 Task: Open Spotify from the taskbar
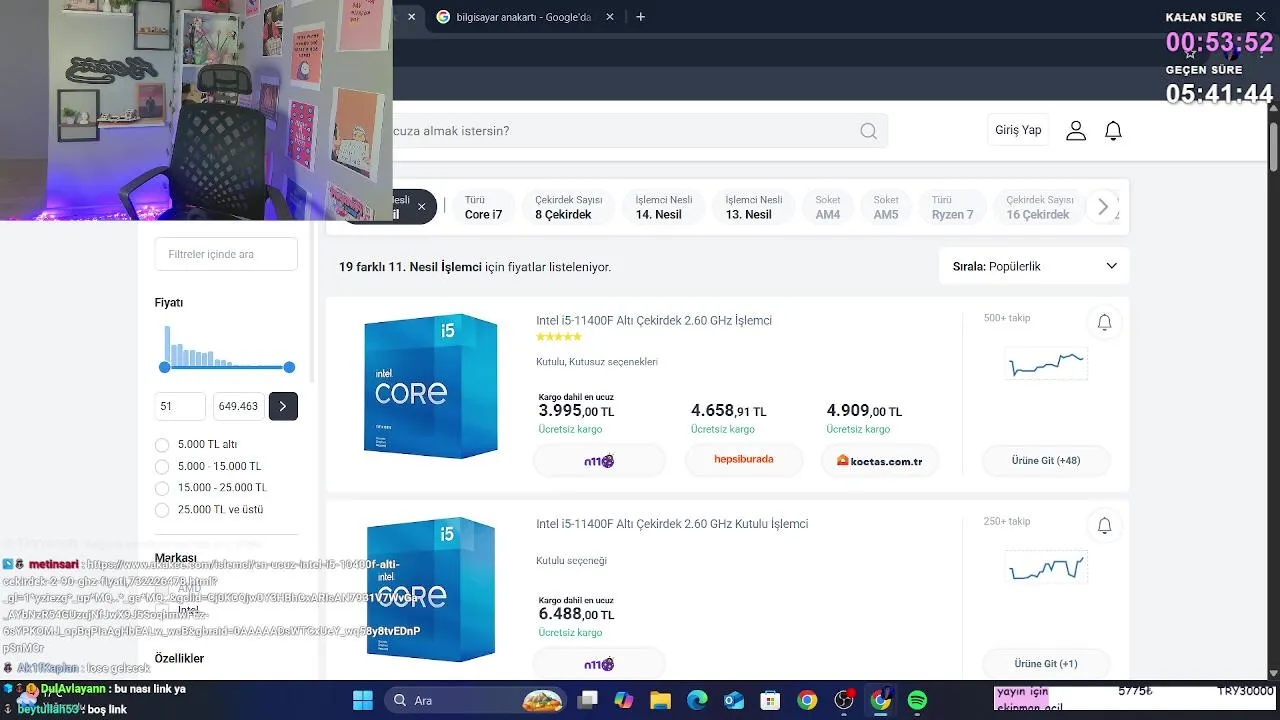coord(917,700)
